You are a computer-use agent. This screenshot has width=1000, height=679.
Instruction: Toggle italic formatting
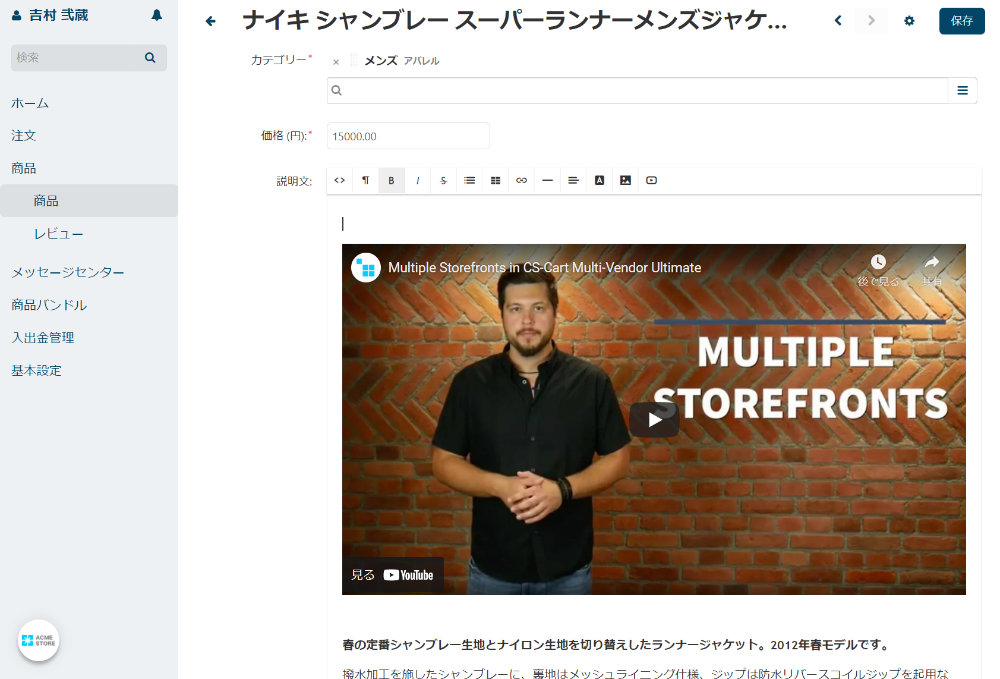coord(418,180)
